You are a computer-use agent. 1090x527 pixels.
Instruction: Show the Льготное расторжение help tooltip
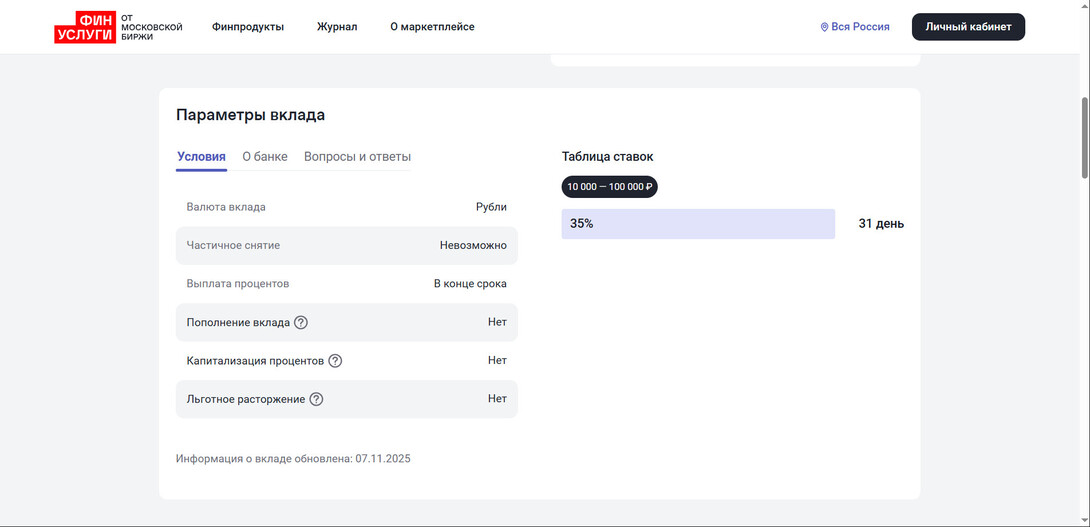pyautogui.click(x=316, y=399)
